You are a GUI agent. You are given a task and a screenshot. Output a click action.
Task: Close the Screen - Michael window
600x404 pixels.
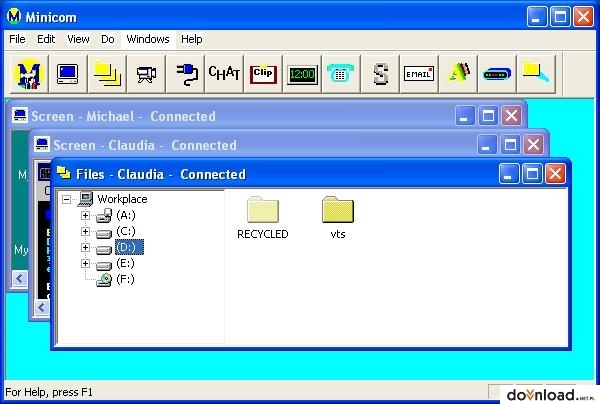tap(511, 116)
